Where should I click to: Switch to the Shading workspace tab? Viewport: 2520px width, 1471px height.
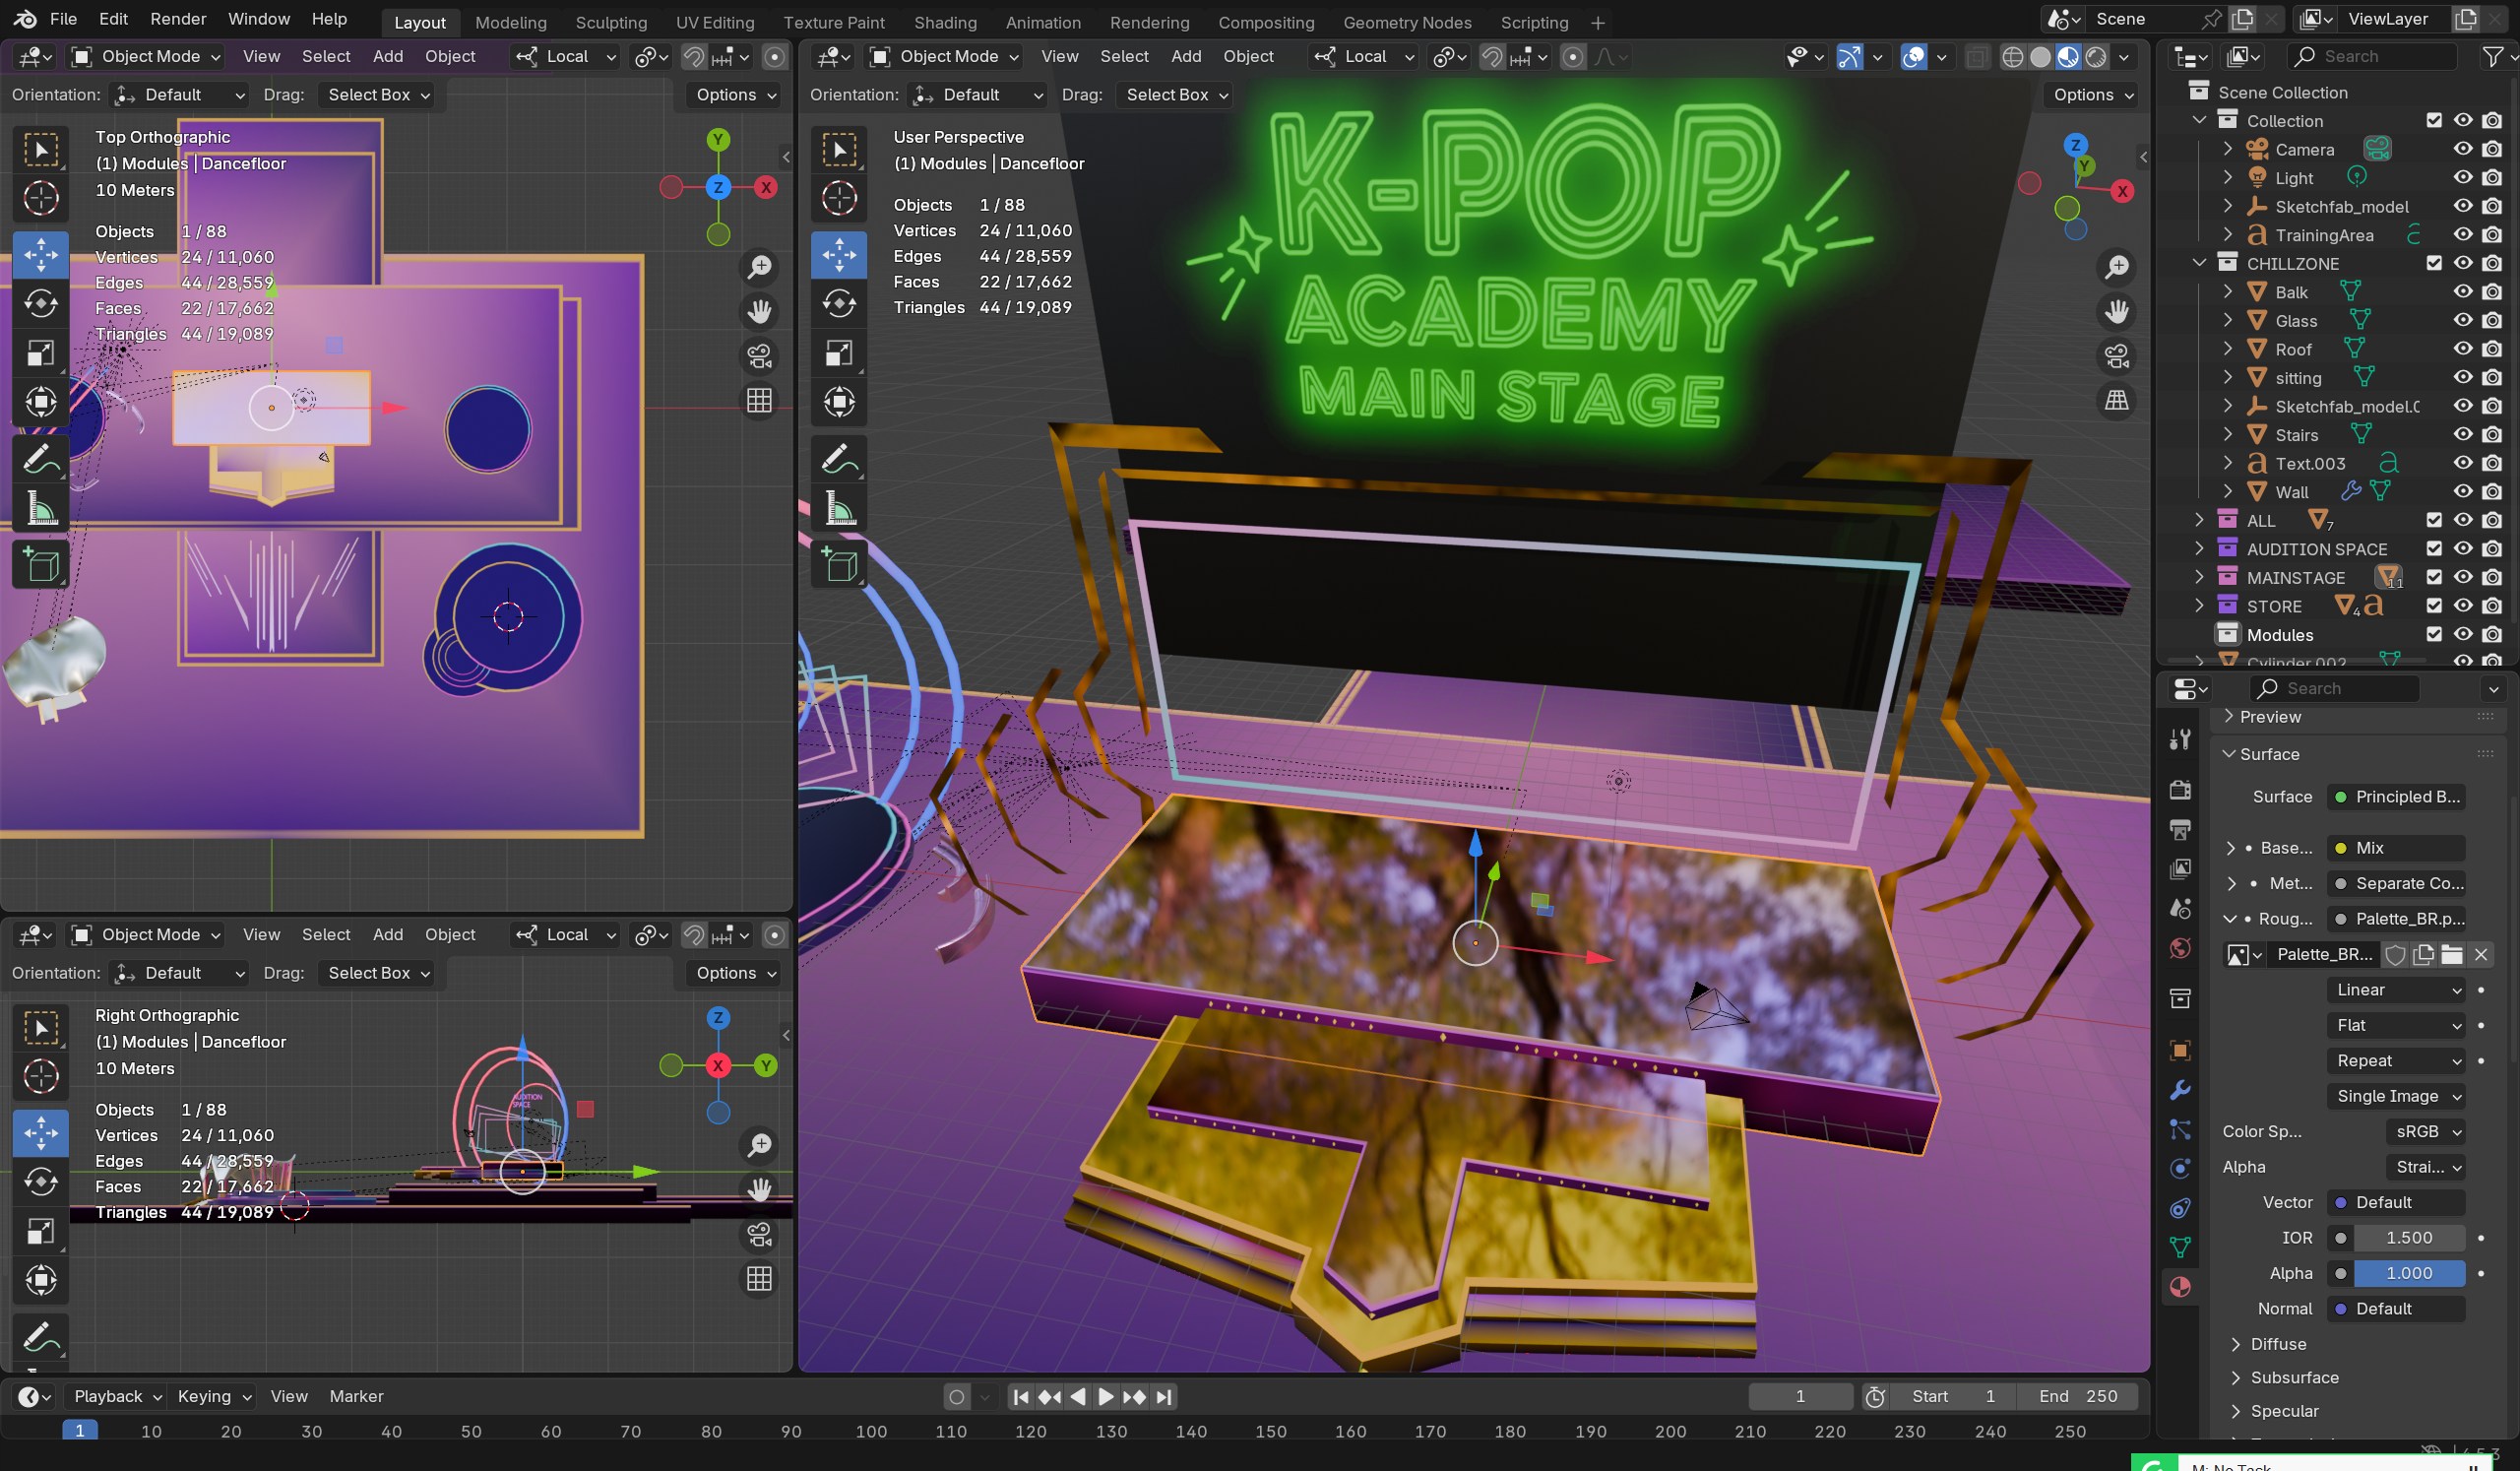tap(944, 22)
